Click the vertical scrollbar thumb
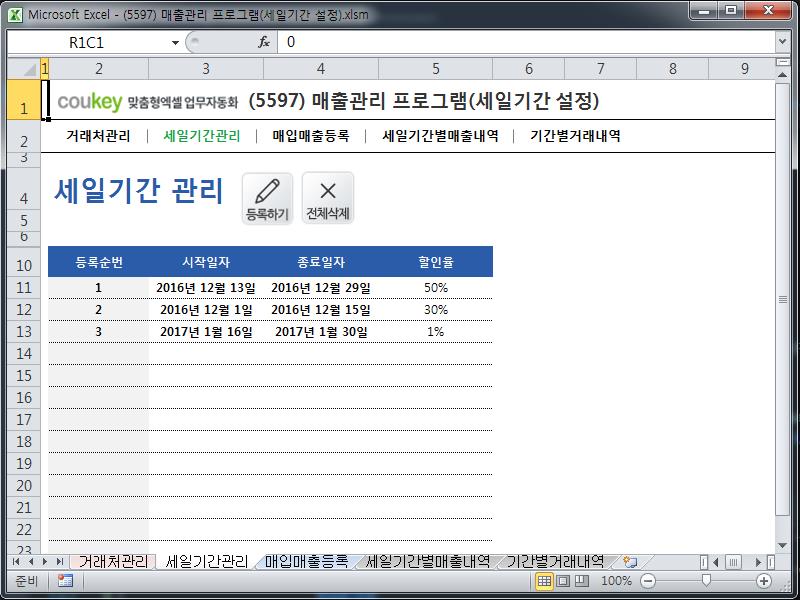 pos(782,299)
